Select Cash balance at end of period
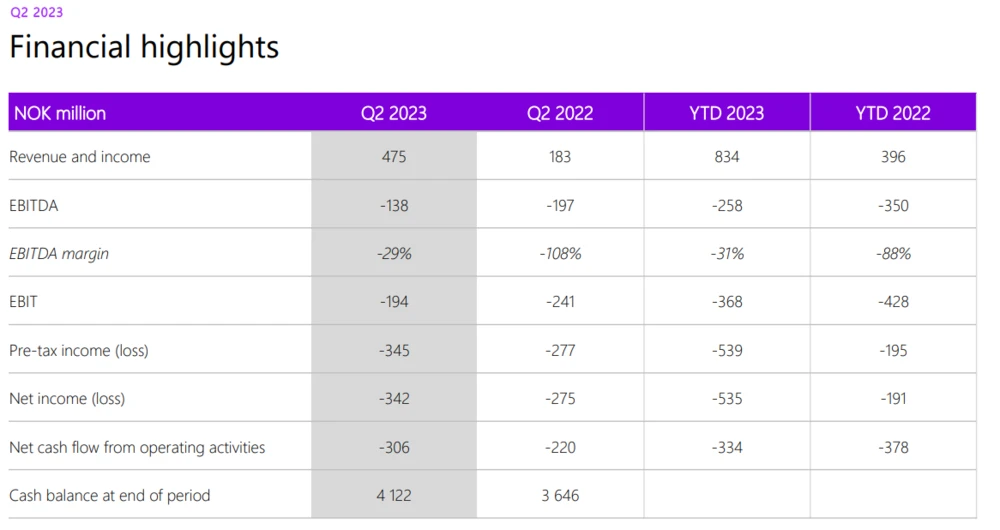 pyautogui.click(x=110, y=496)
